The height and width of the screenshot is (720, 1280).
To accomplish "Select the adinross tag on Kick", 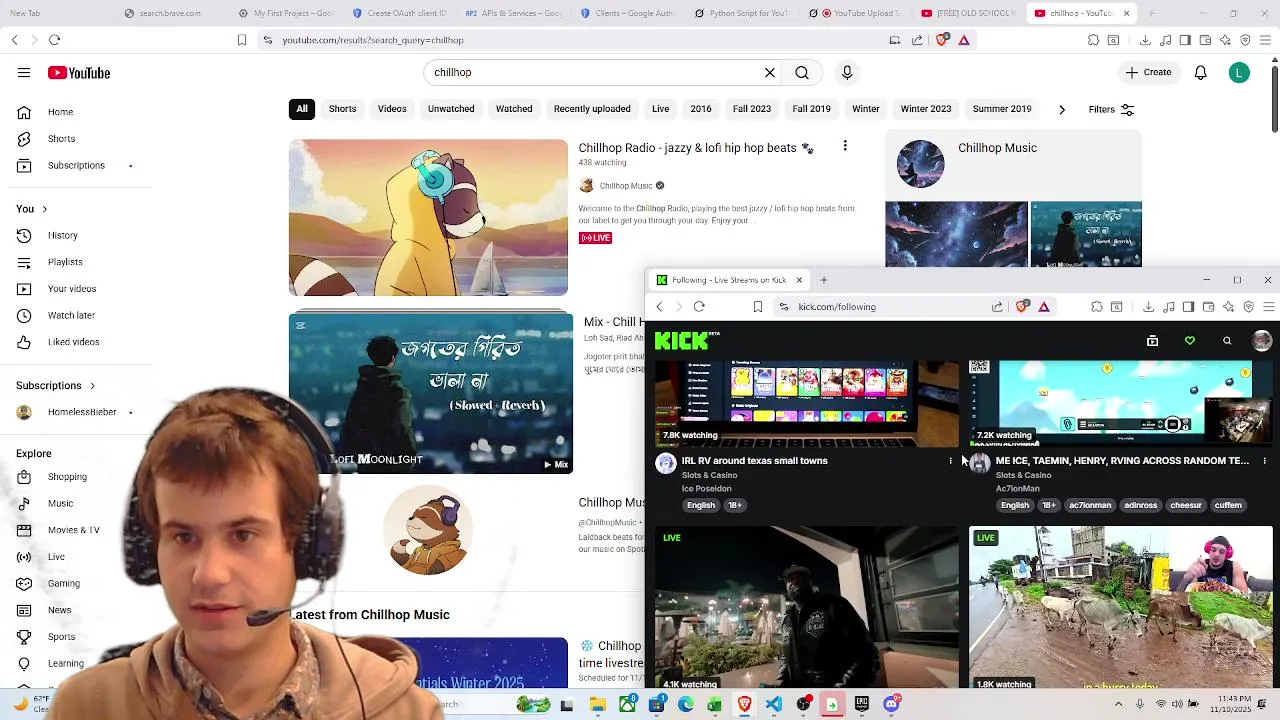I will pyautogui.click(x=1140, y=505).
